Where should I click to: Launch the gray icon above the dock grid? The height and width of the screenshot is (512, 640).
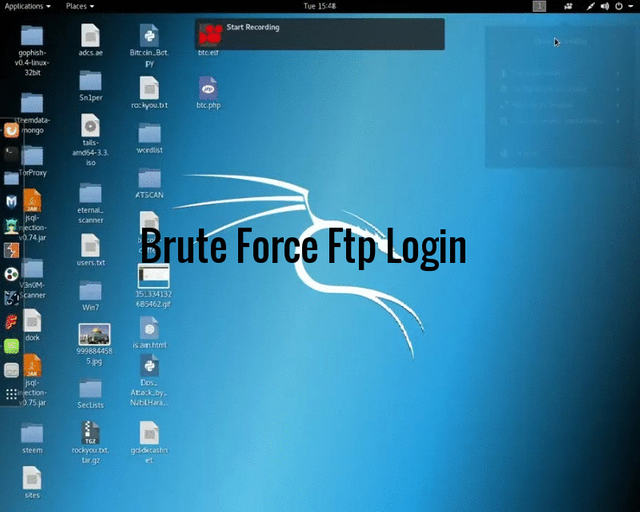(11, 370)
